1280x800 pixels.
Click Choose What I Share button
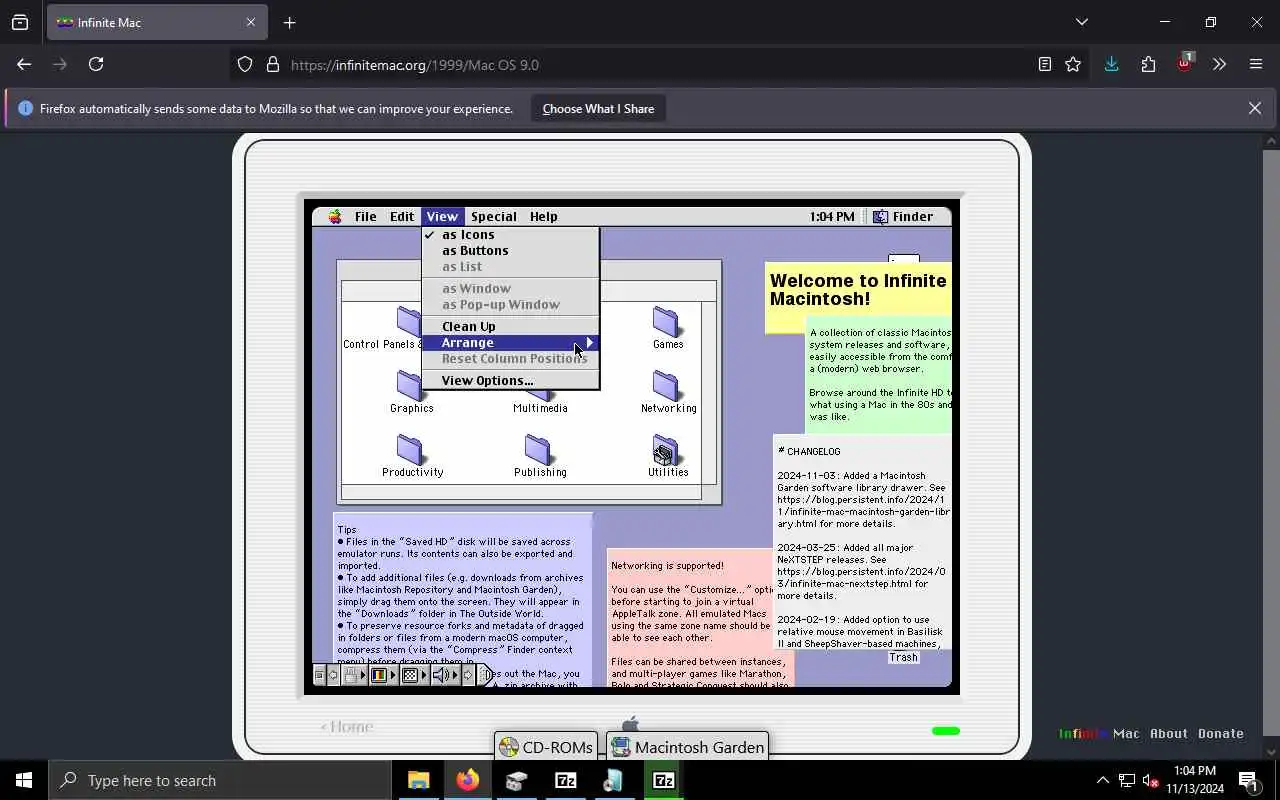point(598,108)
